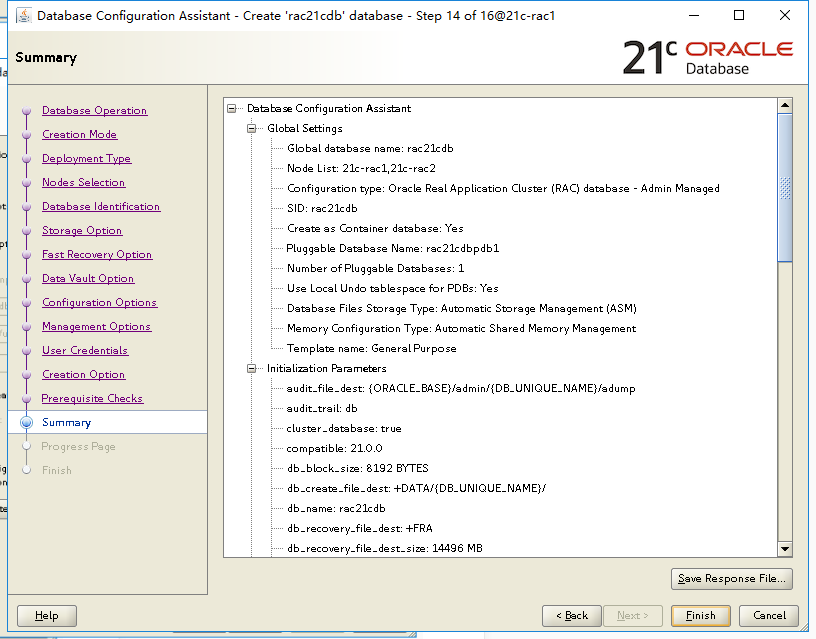
Task: Select the 'compatible: 21.0.0' row
Action: tap(335, 448)
